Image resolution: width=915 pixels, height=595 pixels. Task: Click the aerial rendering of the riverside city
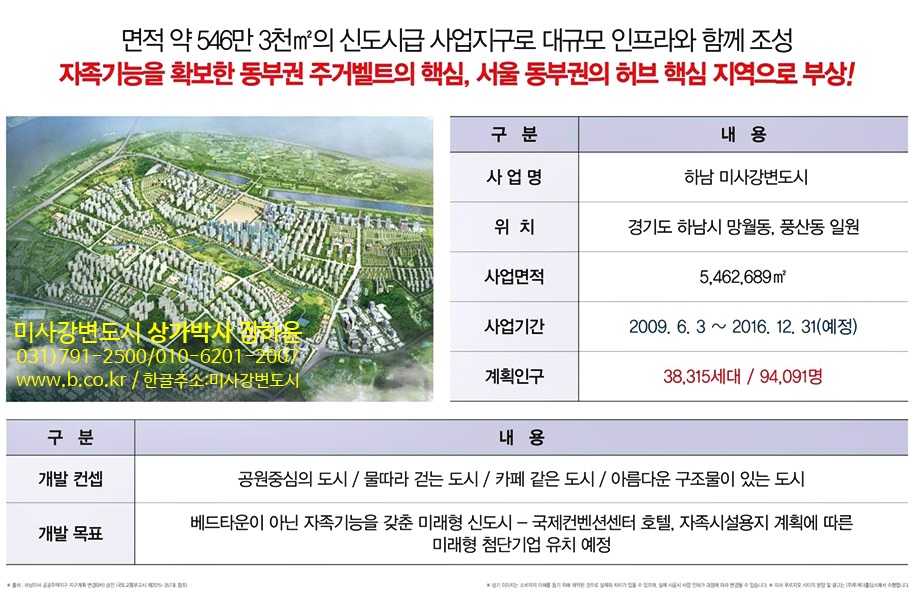click(219, 258)
